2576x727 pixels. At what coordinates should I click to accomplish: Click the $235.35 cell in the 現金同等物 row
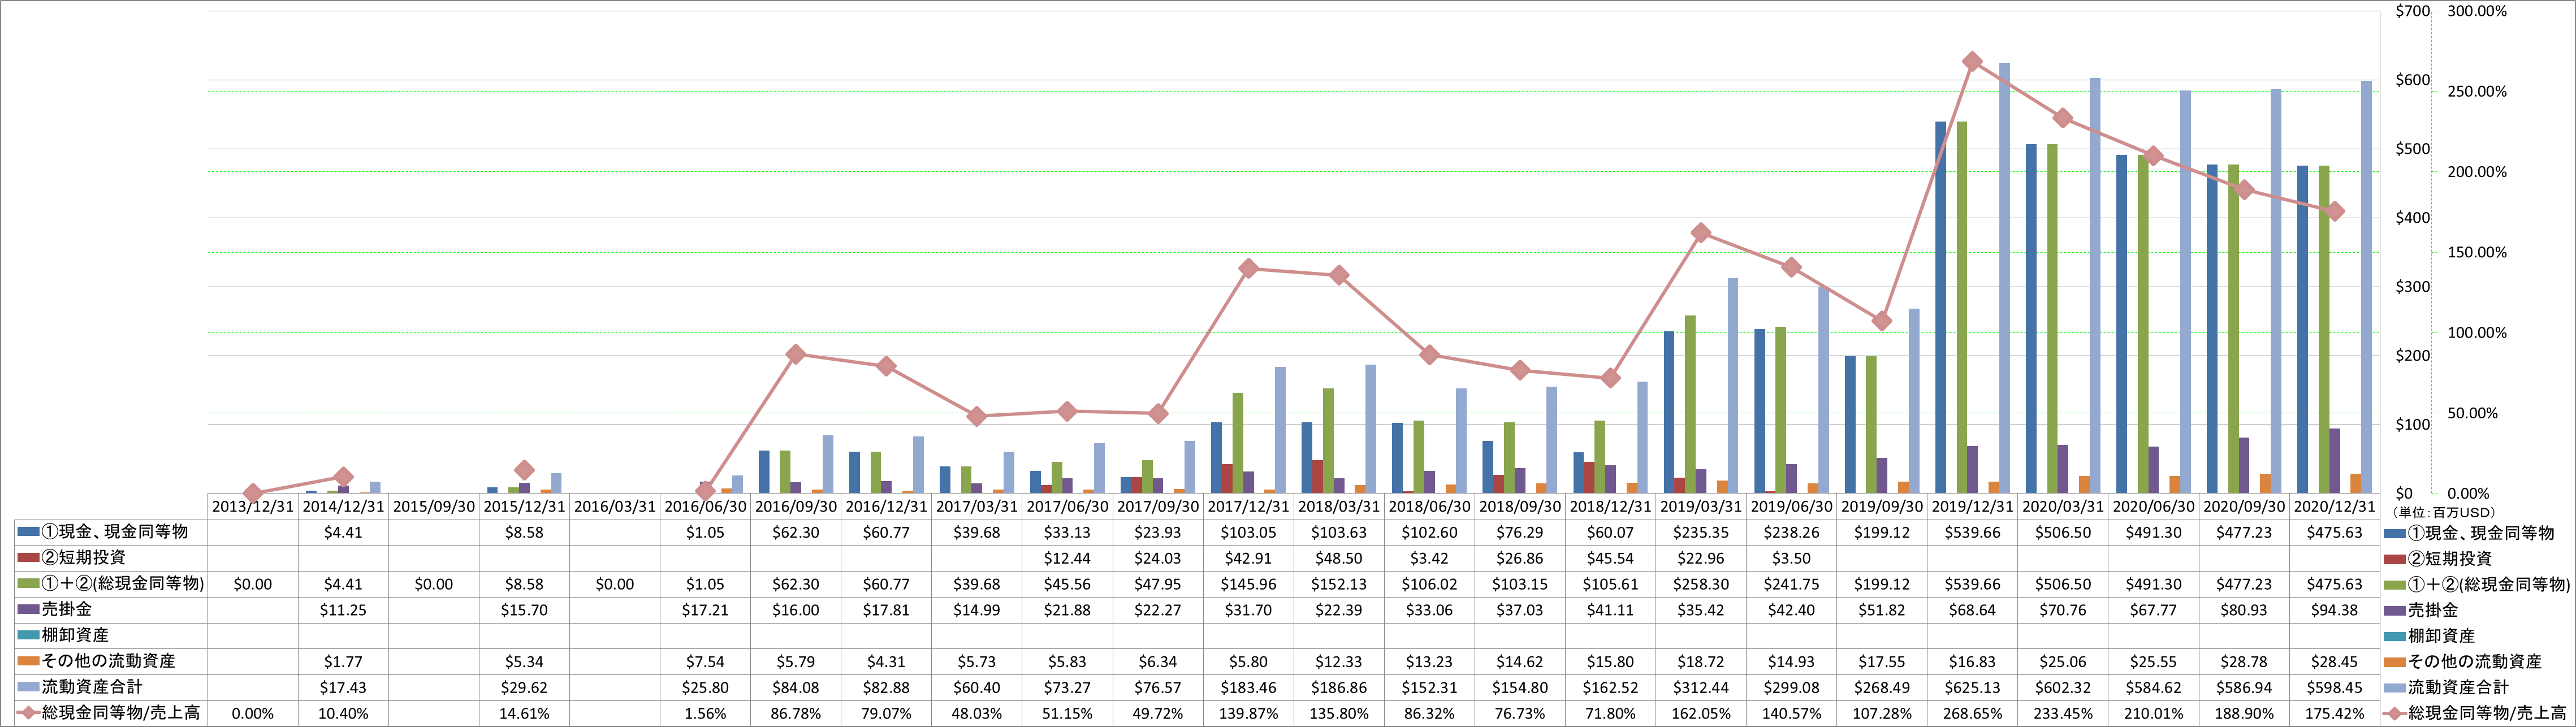tap(1701, 532)
